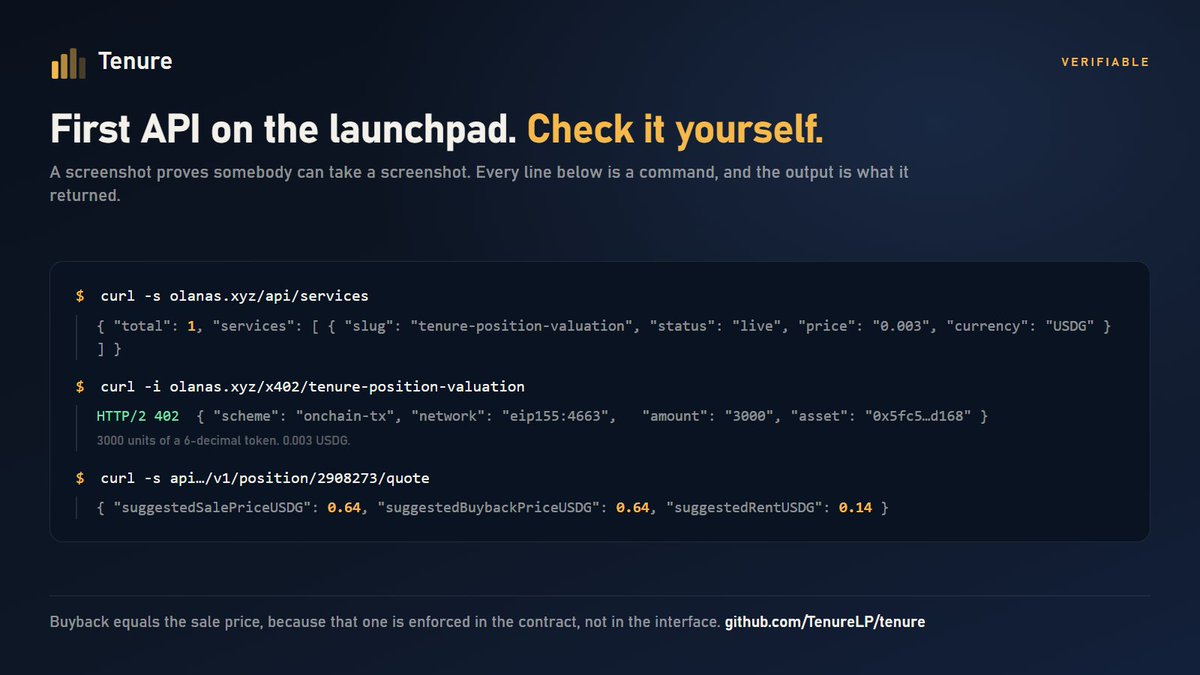Click the $ prompt before the curl -i command

tap(80, 386)
